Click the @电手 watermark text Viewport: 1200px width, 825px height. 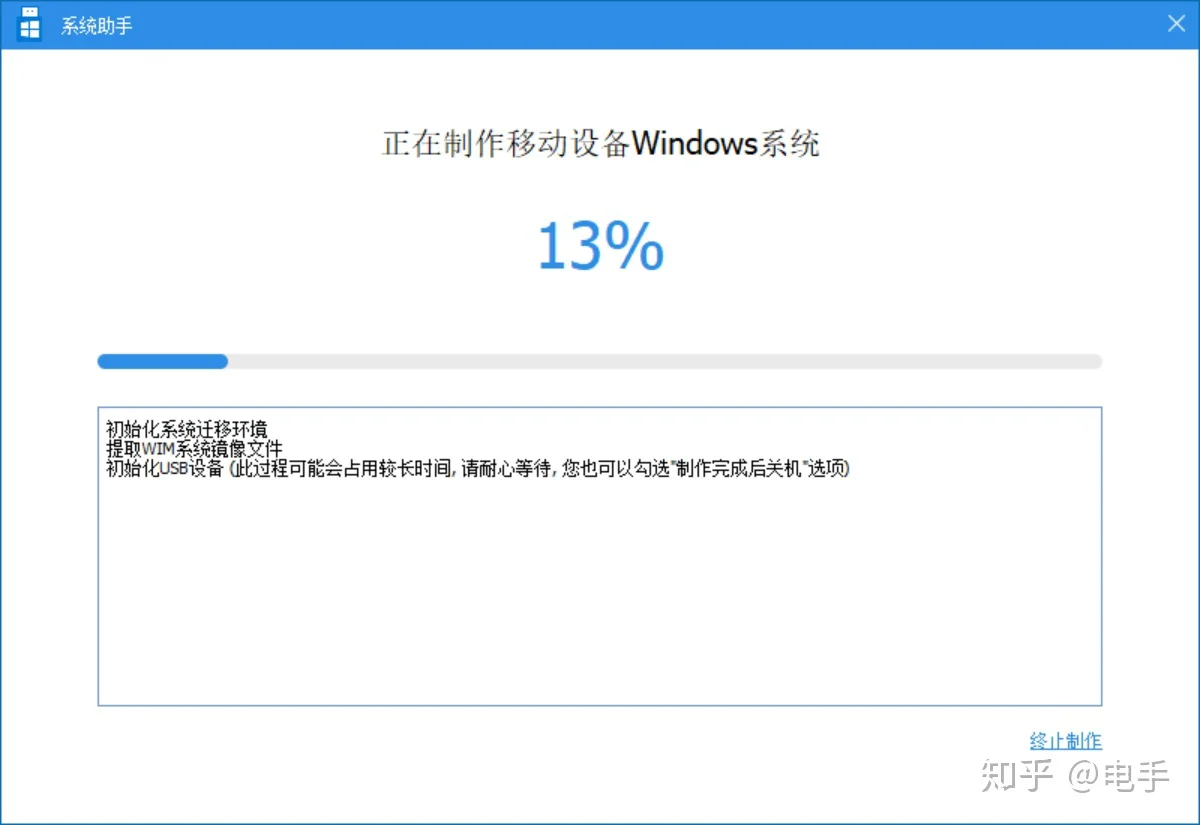point(1120,775)
